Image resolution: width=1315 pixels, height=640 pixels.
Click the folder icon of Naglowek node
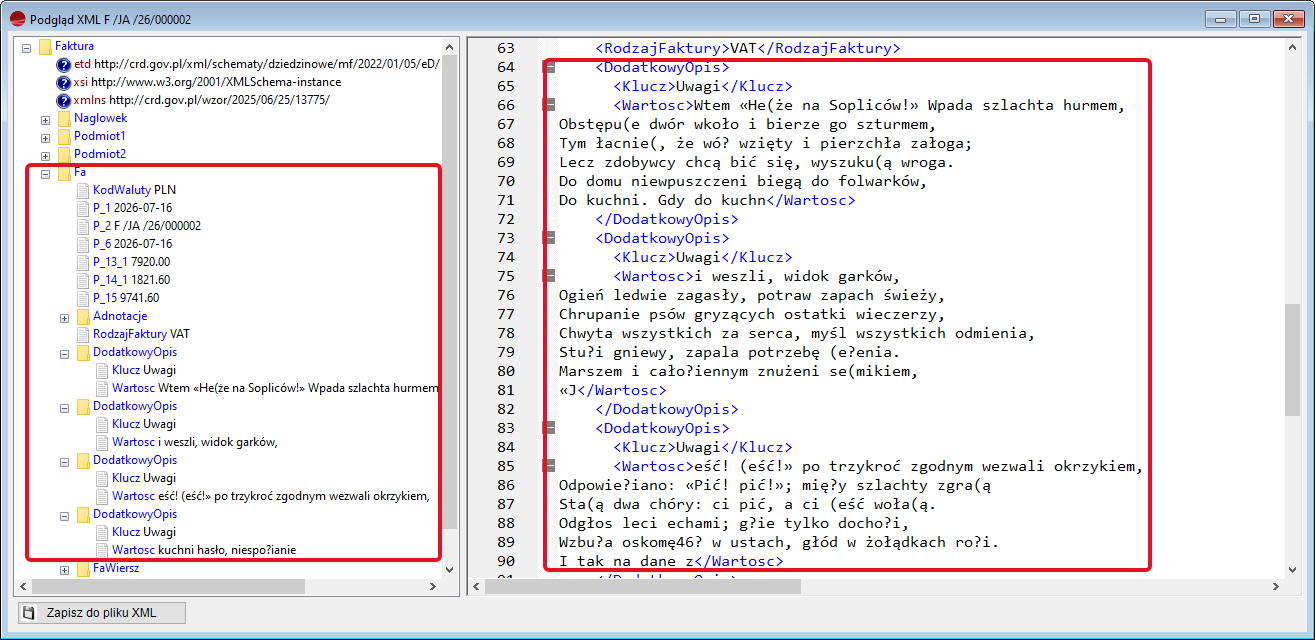coord(64,118)
